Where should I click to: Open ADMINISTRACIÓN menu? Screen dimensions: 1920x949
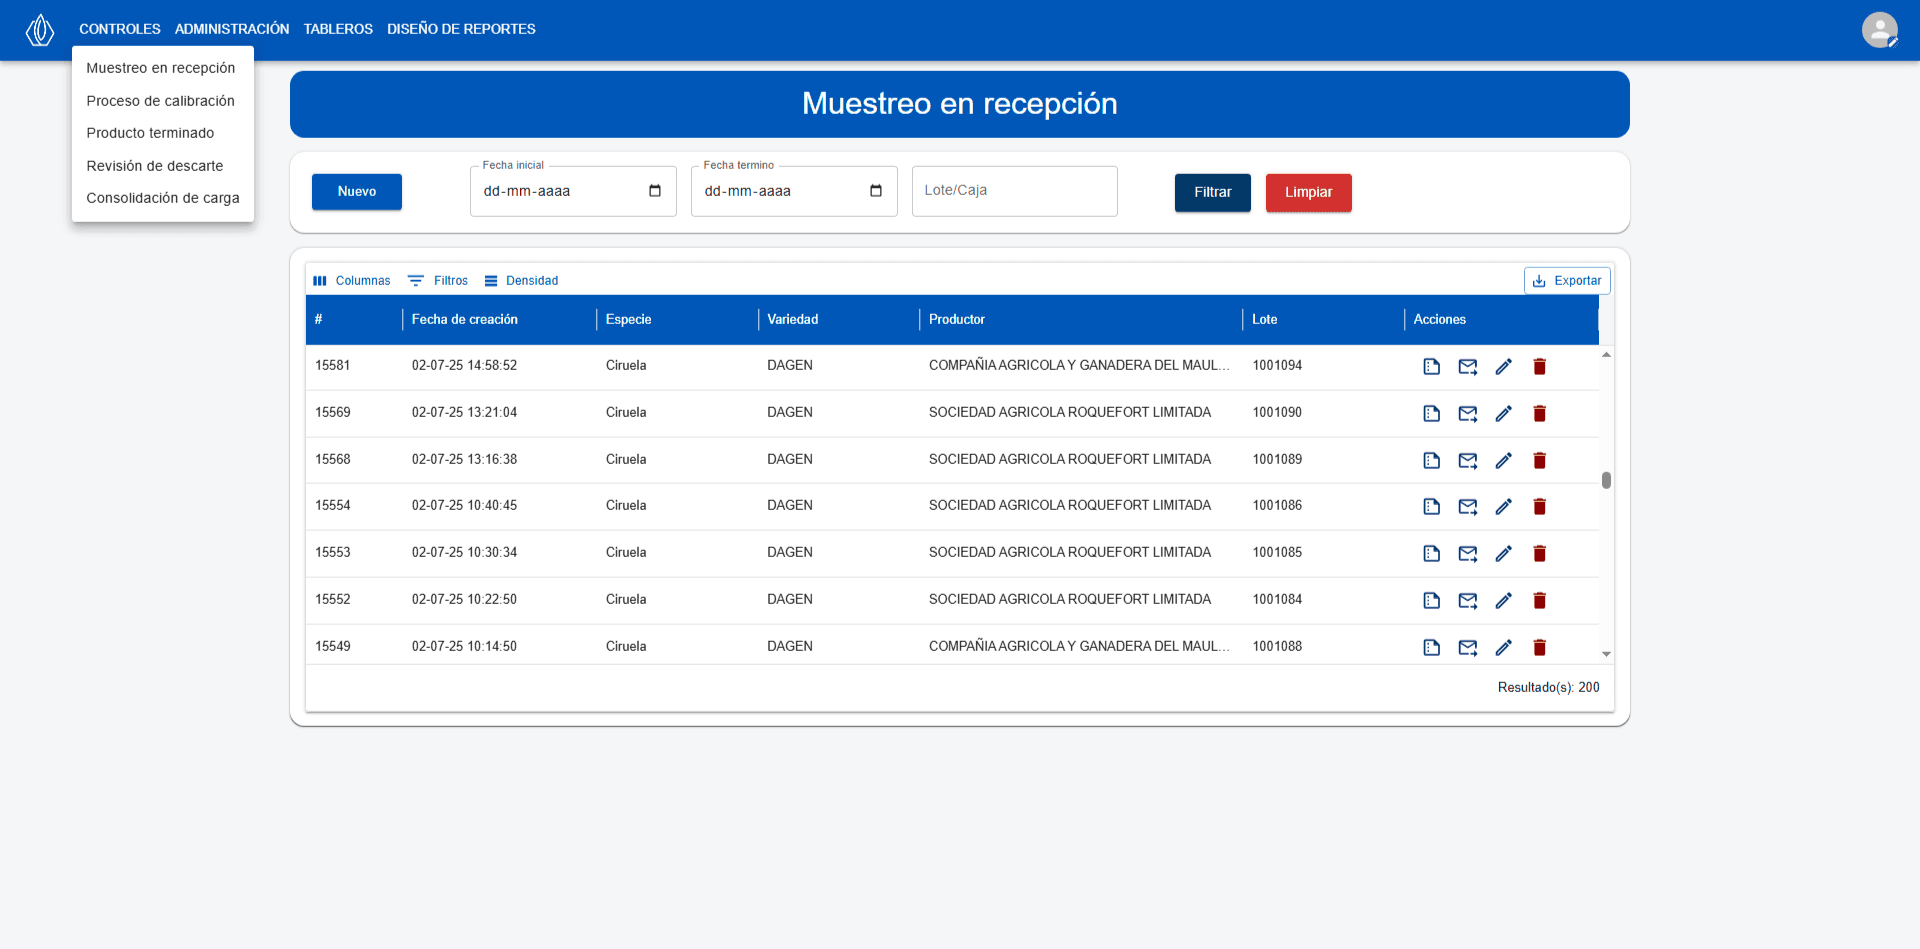[232, 29]
